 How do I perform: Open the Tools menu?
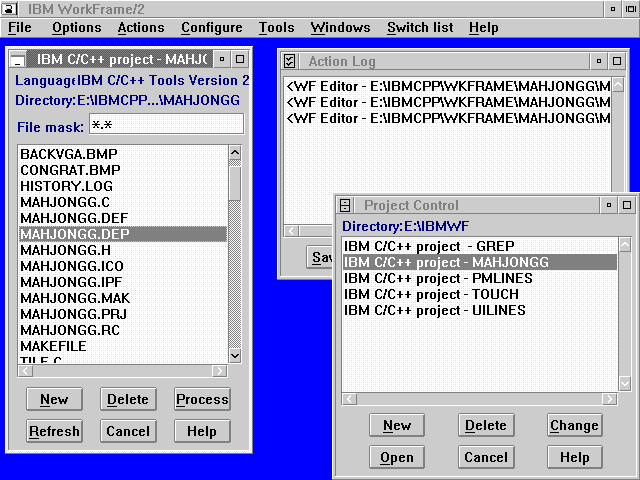[276, 28]
